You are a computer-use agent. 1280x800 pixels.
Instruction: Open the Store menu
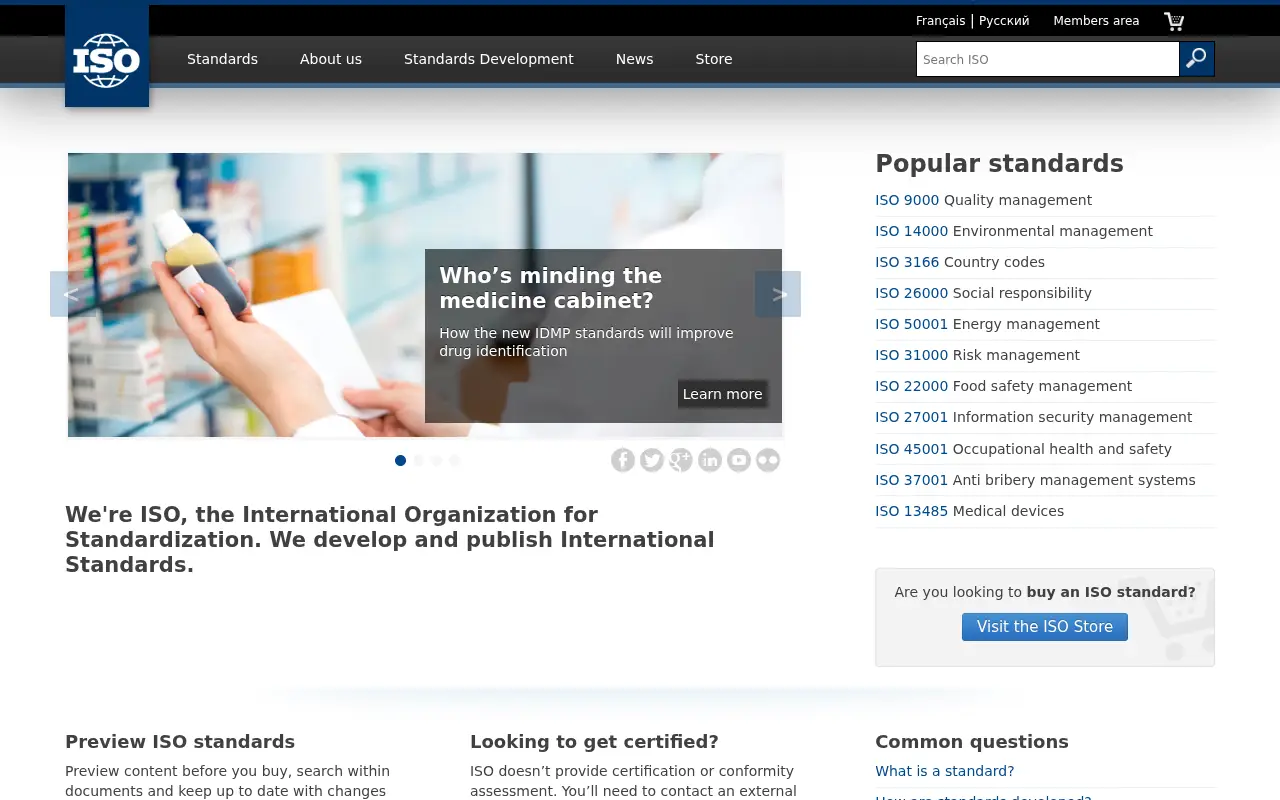pyautogui.click(x=714, y=59)
